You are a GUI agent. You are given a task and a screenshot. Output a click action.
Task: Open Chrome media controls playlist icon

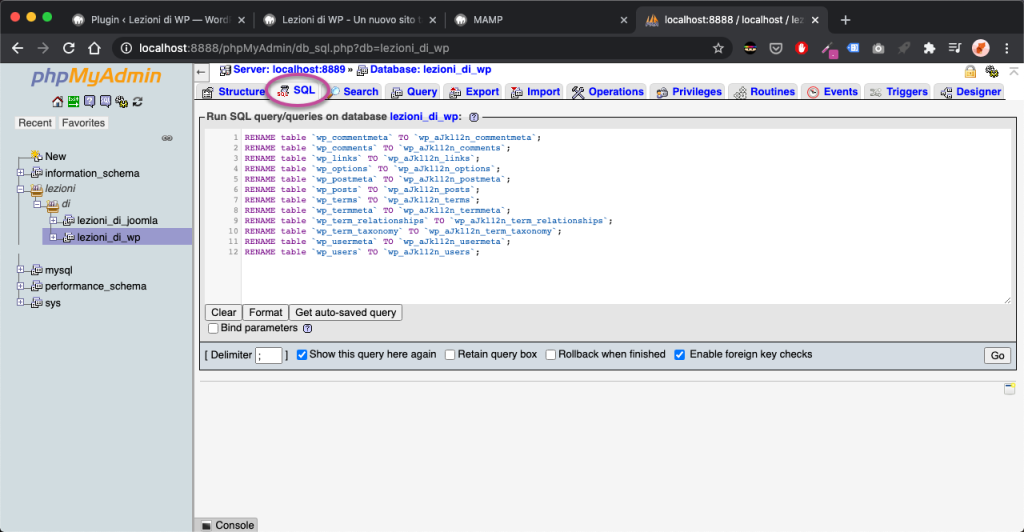[955, 48]
